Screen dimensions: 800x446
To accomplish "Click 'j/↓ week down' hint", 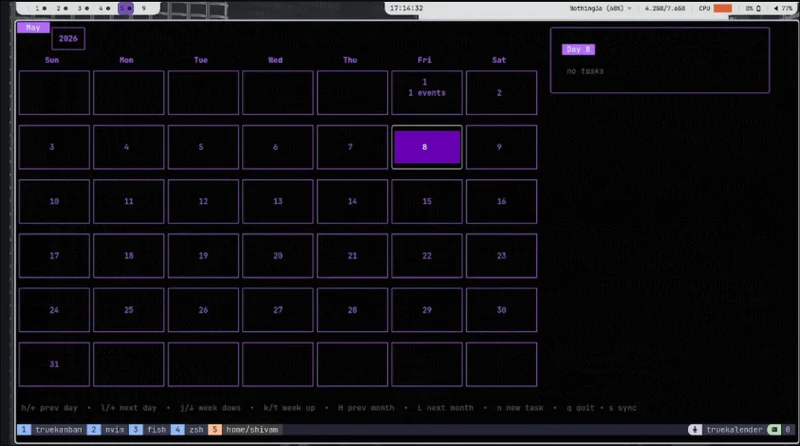I will [x=210, y=408].
